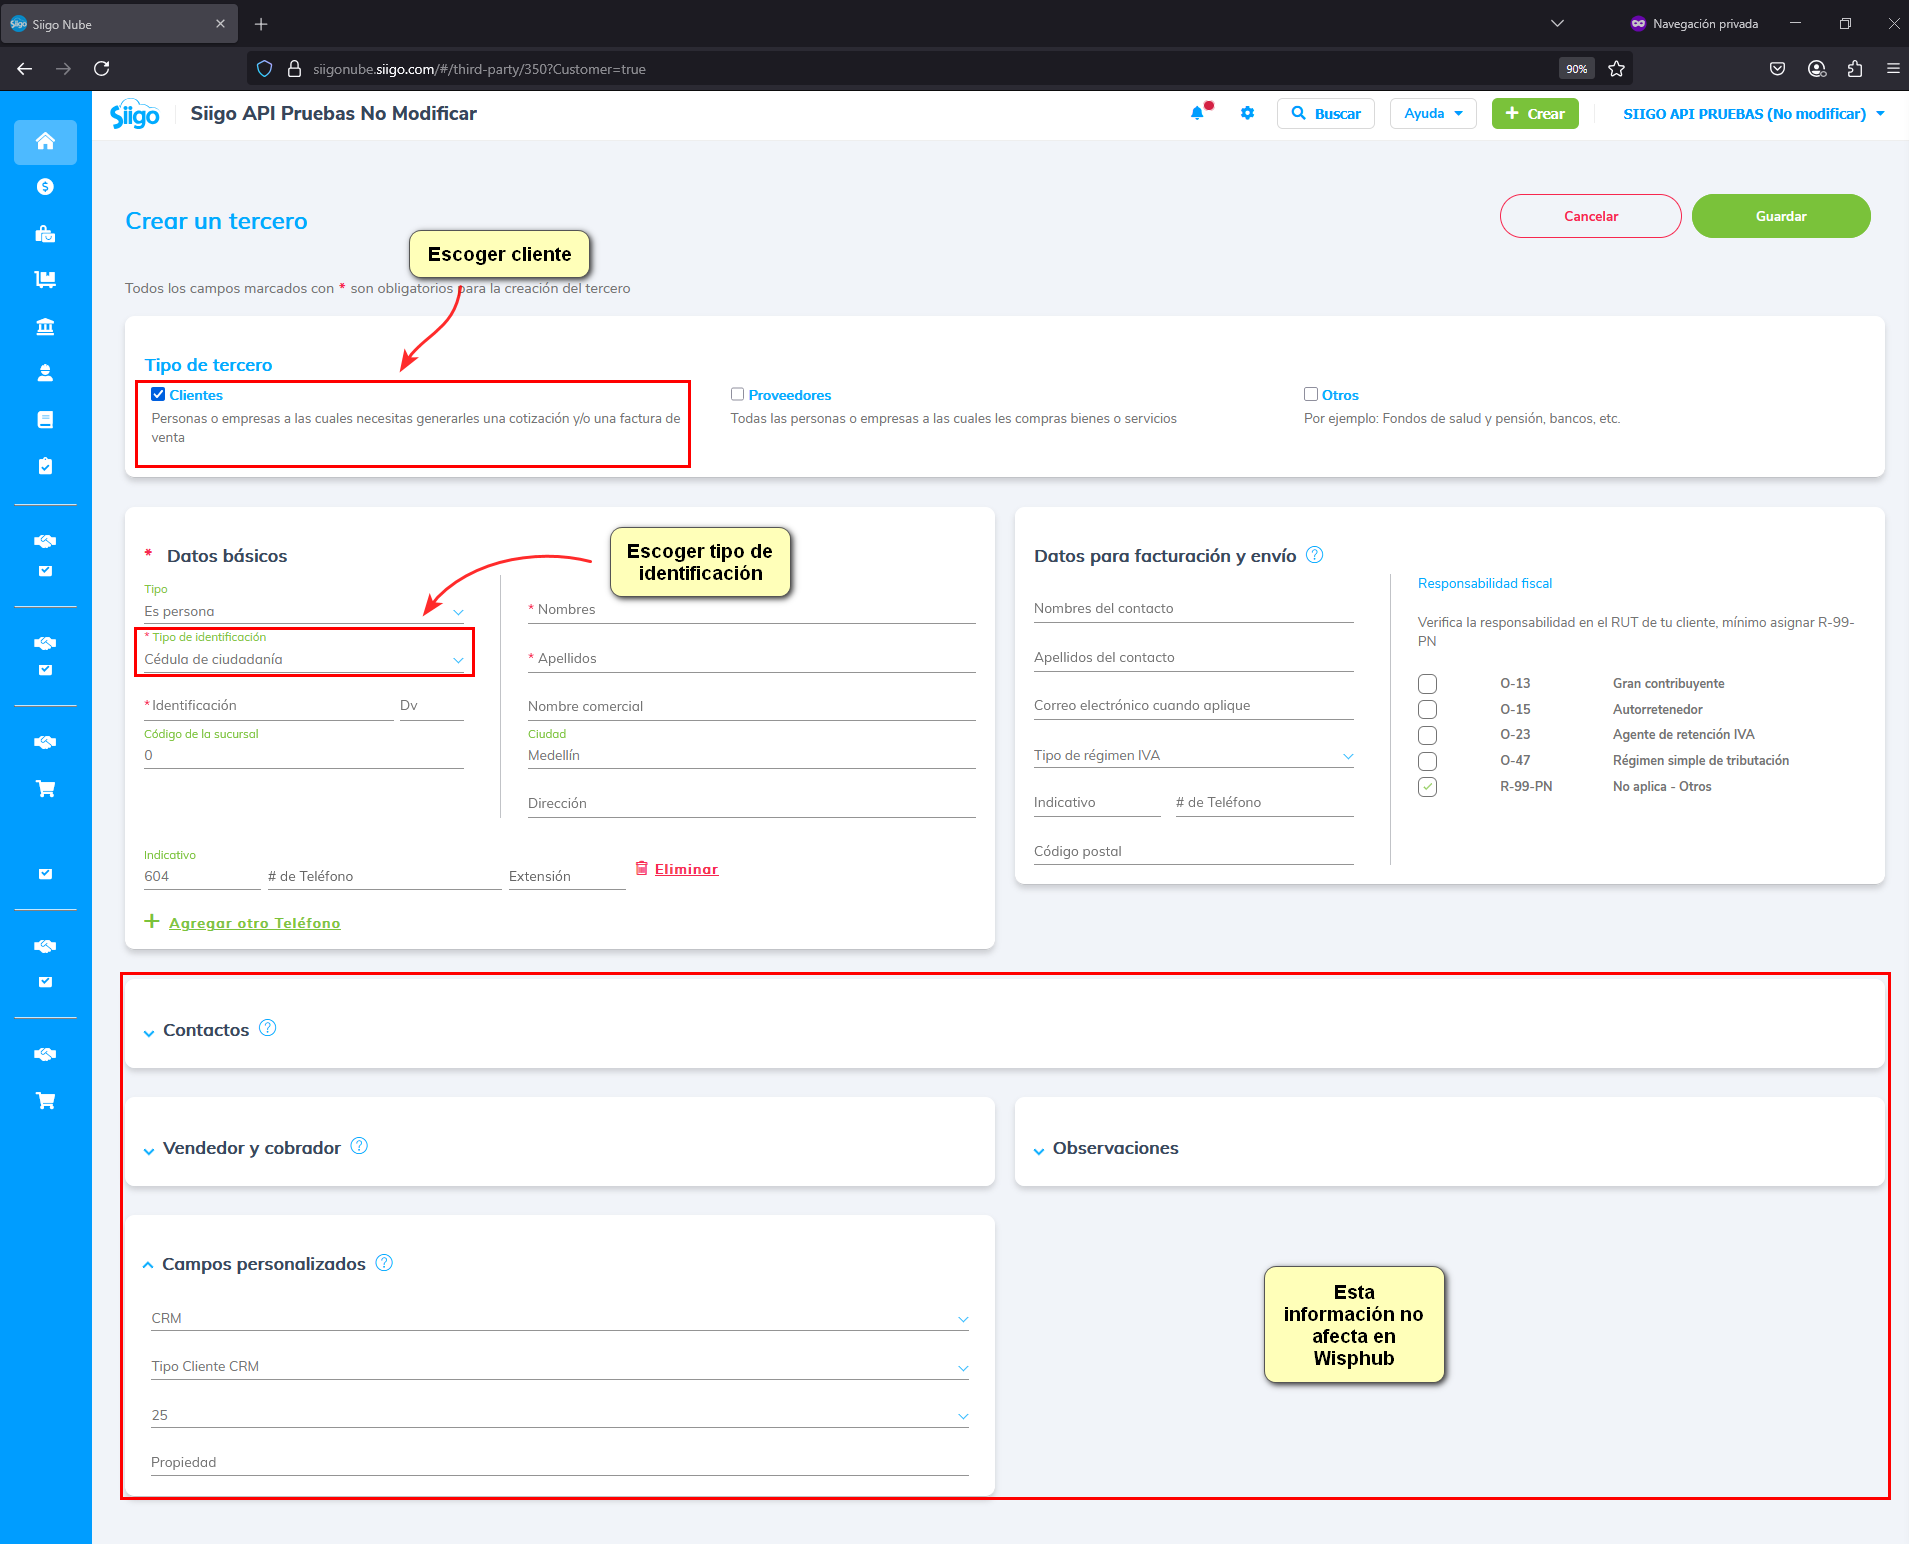Open the dollar-sign sales icon in sidebar
Screen dimensions: 1909x1544
pos(45,187)
